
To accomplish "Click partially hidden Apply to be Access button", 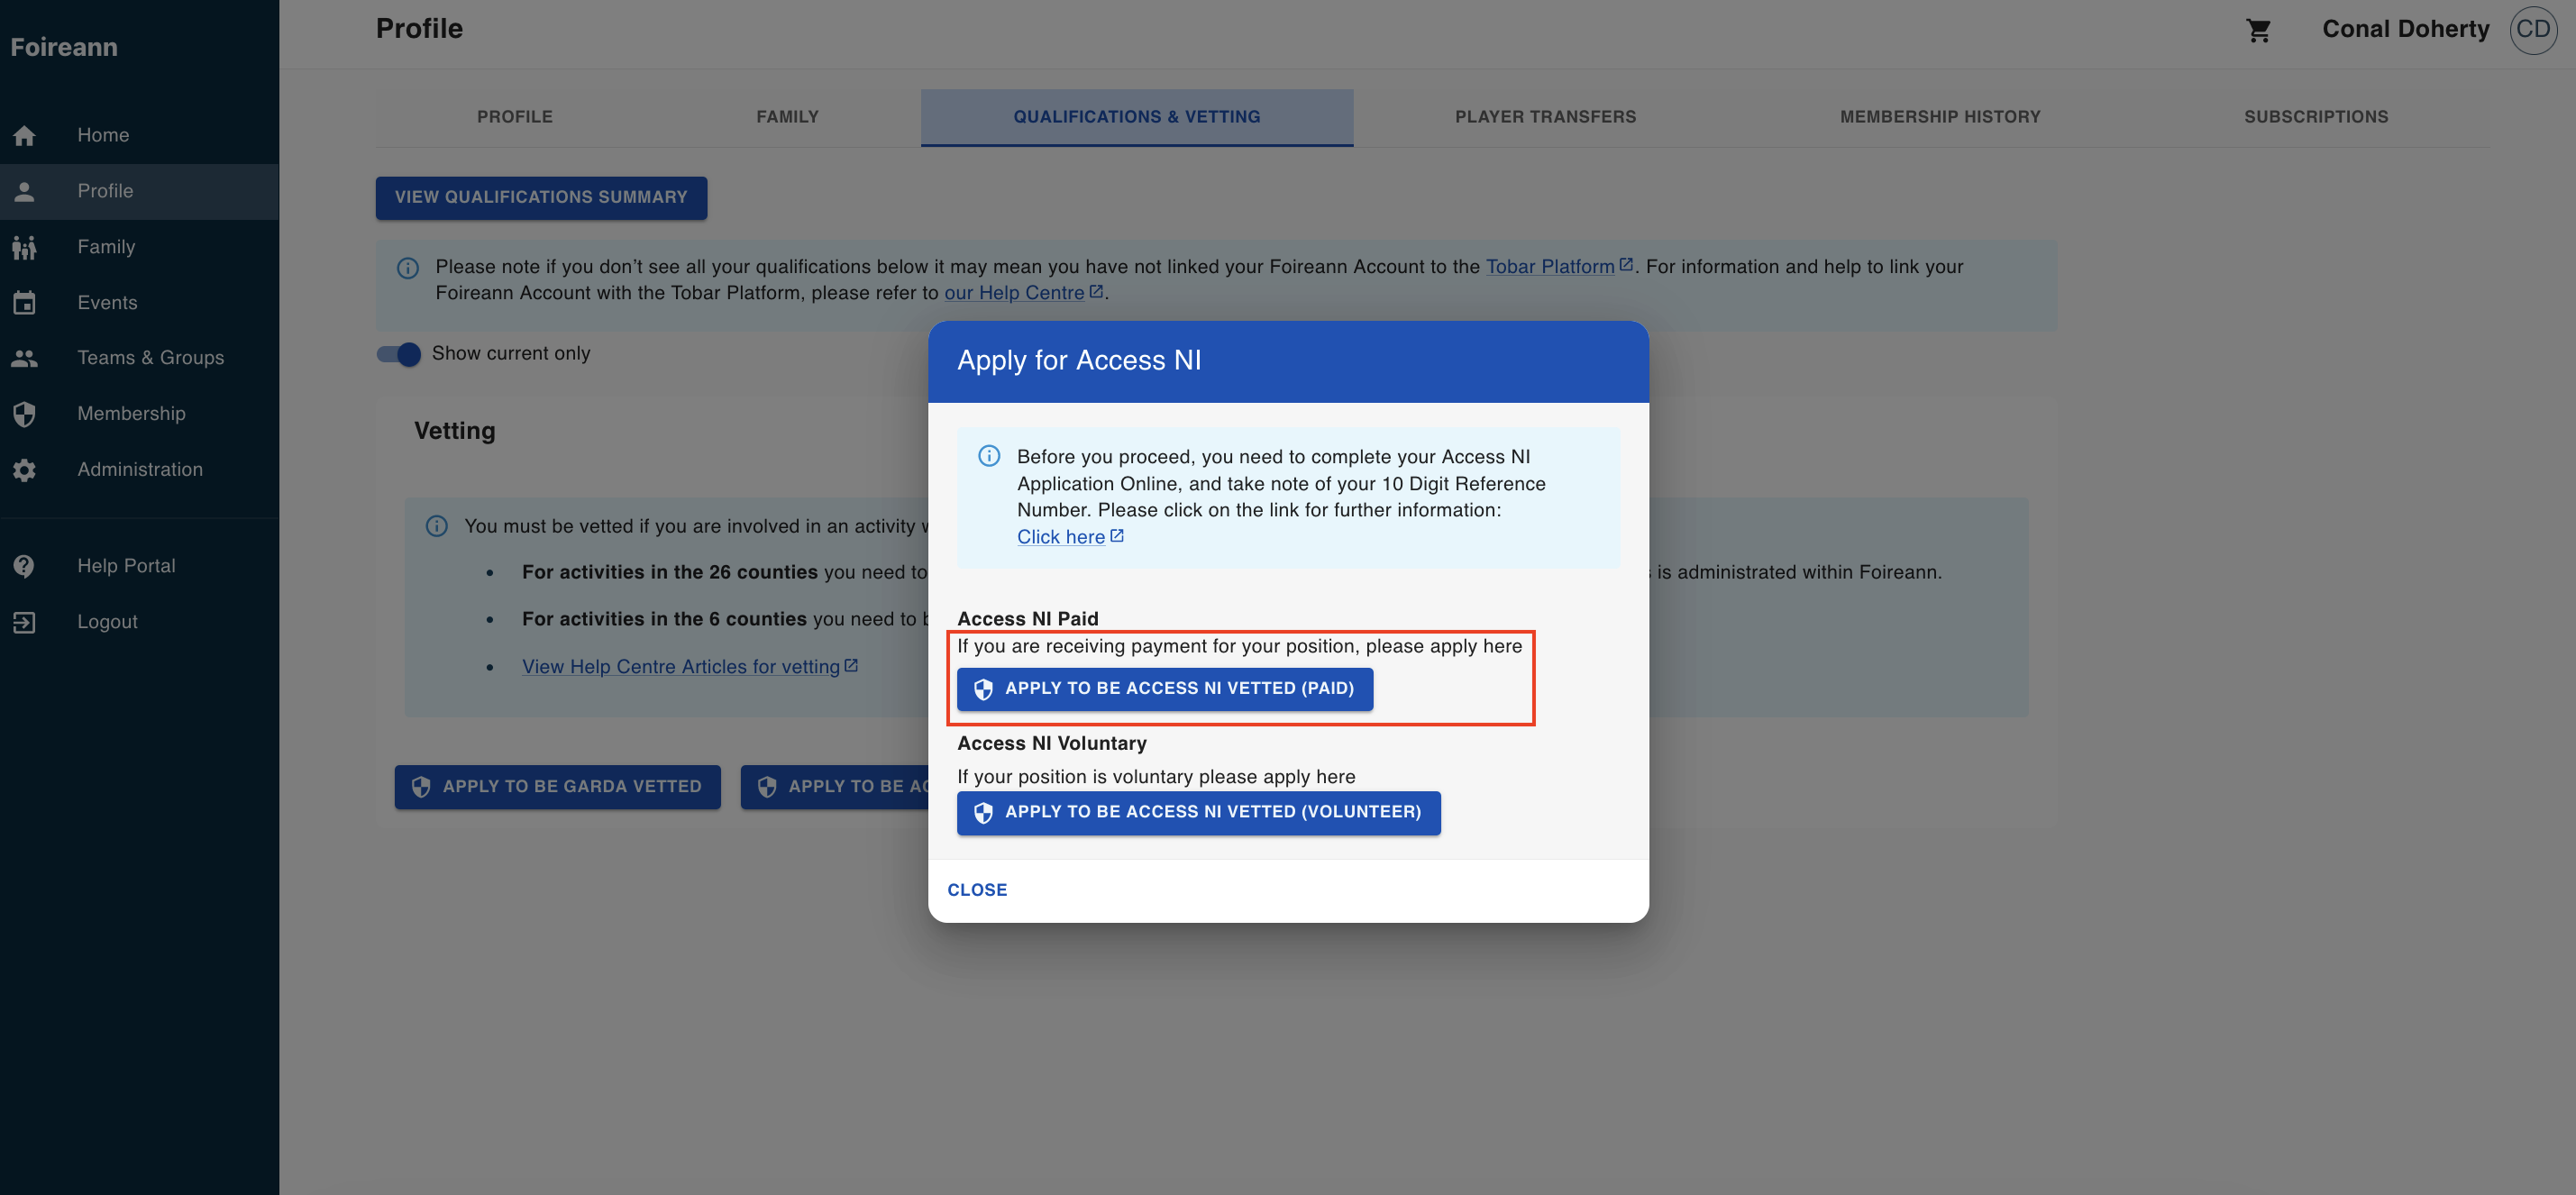I will [x=835, y=787].
